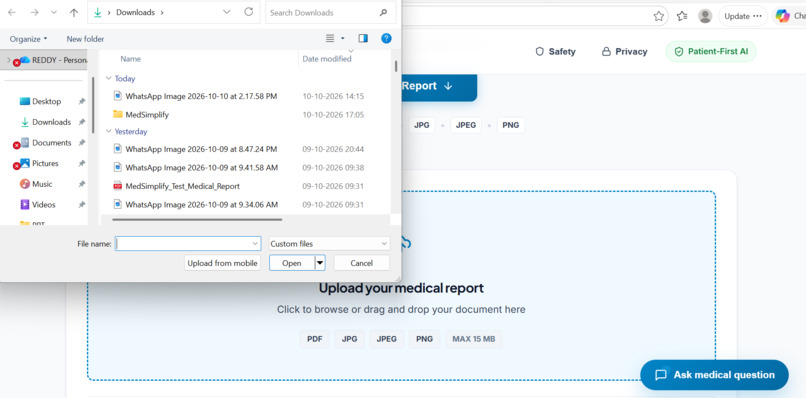
Task: Collapse the Yesterday group
Action: (x=108, y=131)
